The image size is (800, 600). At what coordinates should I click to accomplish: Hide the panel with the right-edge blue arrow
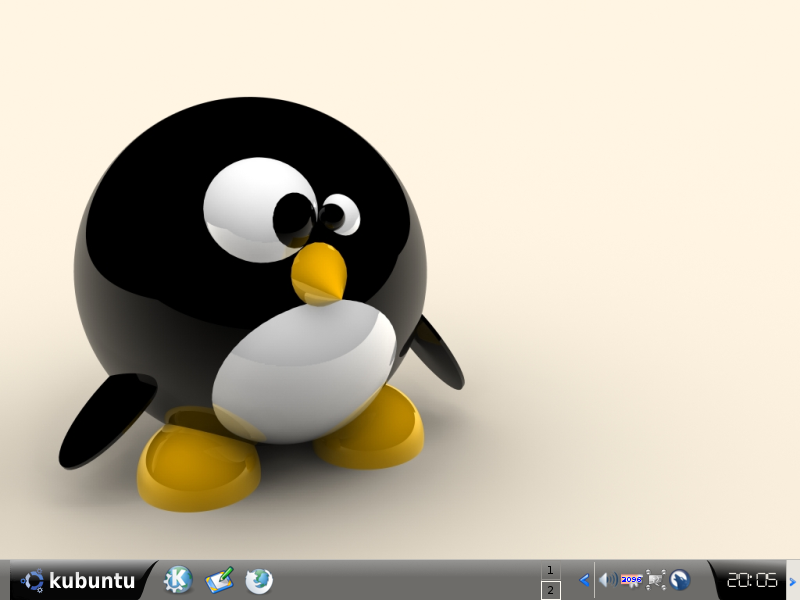point(793,581)
